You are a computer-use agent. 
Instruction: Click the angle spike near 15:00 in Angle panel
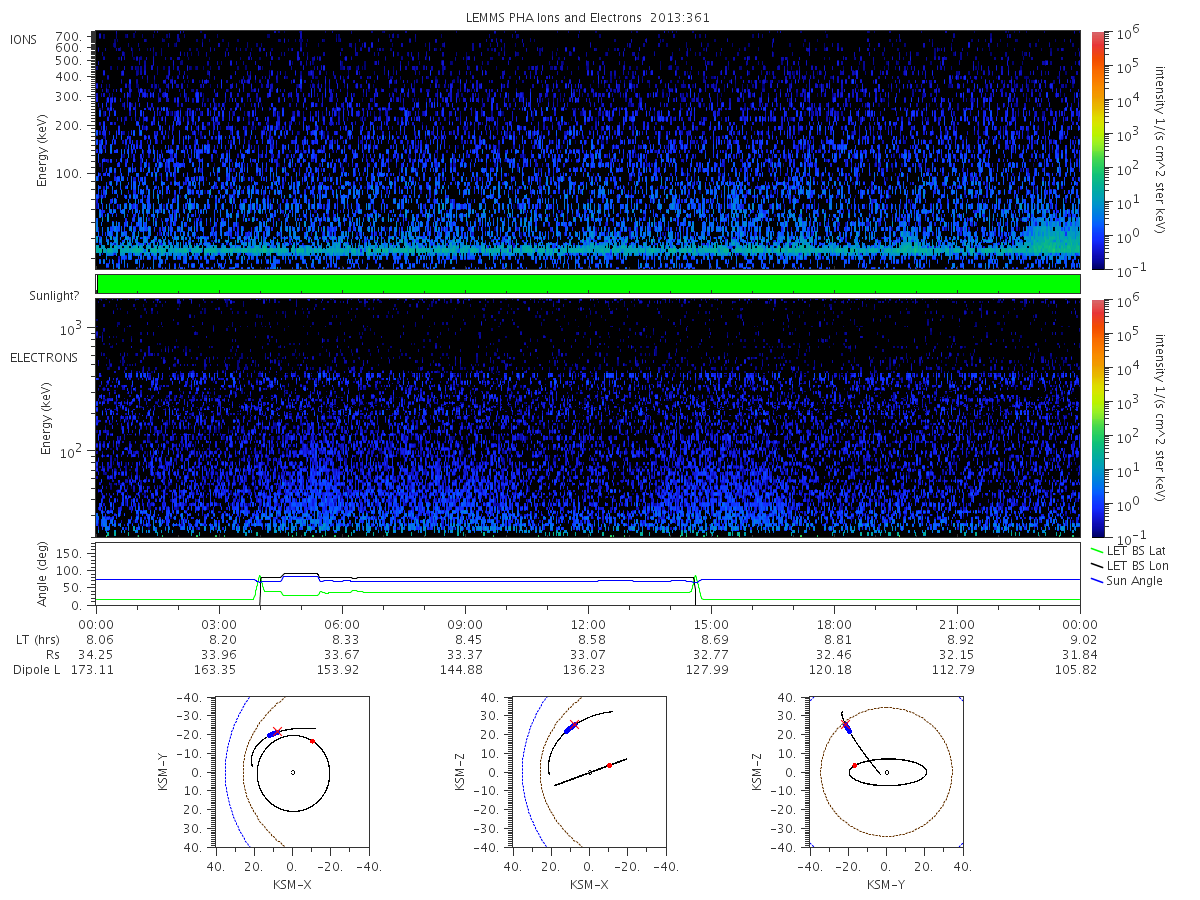click(695, 584)
